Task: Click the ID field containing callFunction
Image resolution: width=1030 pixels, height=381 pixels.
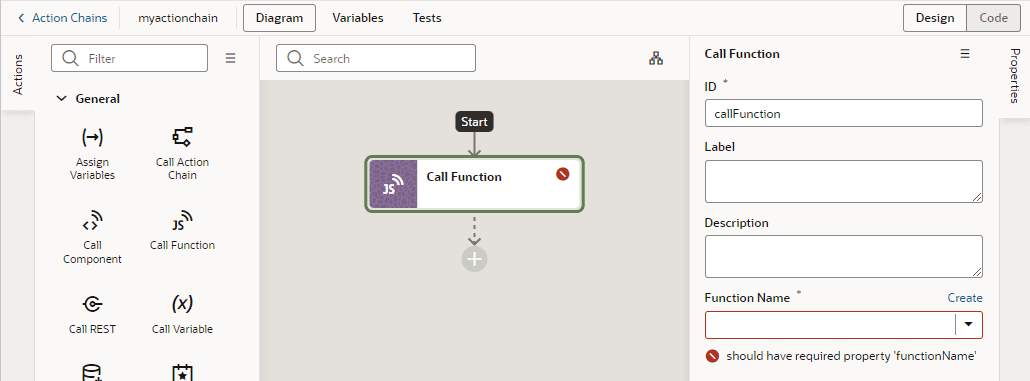Action: click(x=843, y=113)
